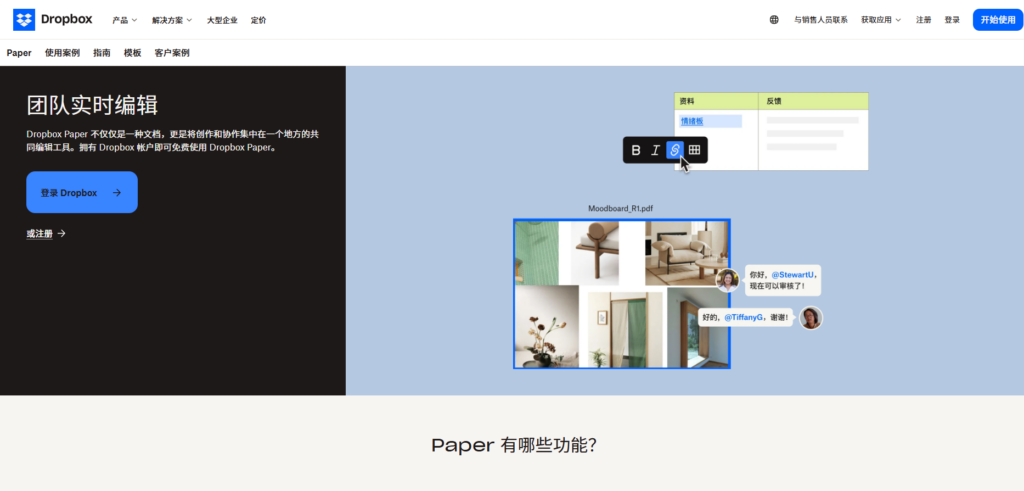1024x491 pixels.
Task: Click the Dropbox logo icon
Action: point(24,20)
